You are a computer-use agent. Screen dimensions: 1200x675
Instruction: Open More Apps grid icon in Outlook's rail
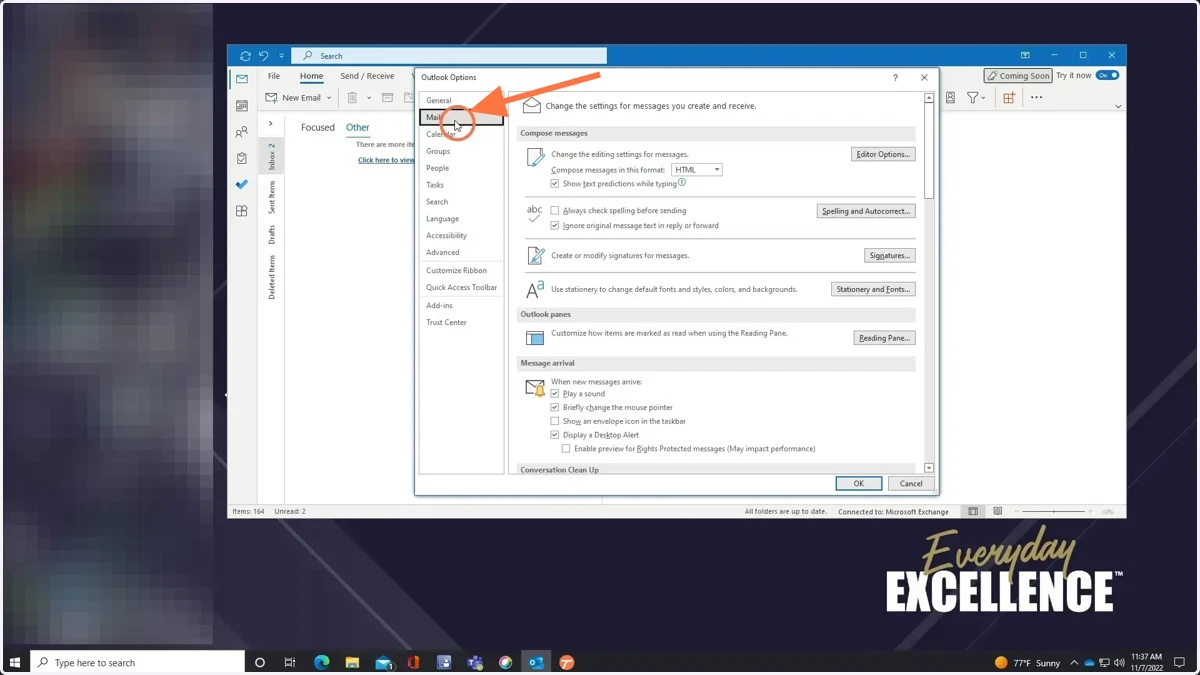[242, 211]
